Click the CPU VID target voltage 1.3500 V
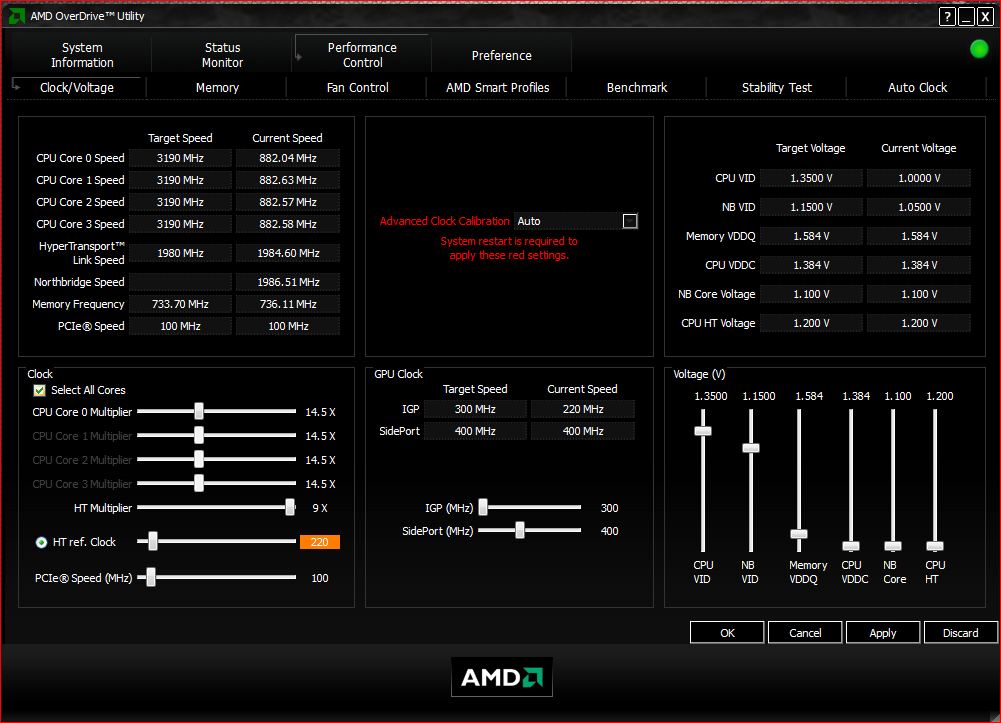Screen dimensions: 1001x723 (x=811, y=178)
